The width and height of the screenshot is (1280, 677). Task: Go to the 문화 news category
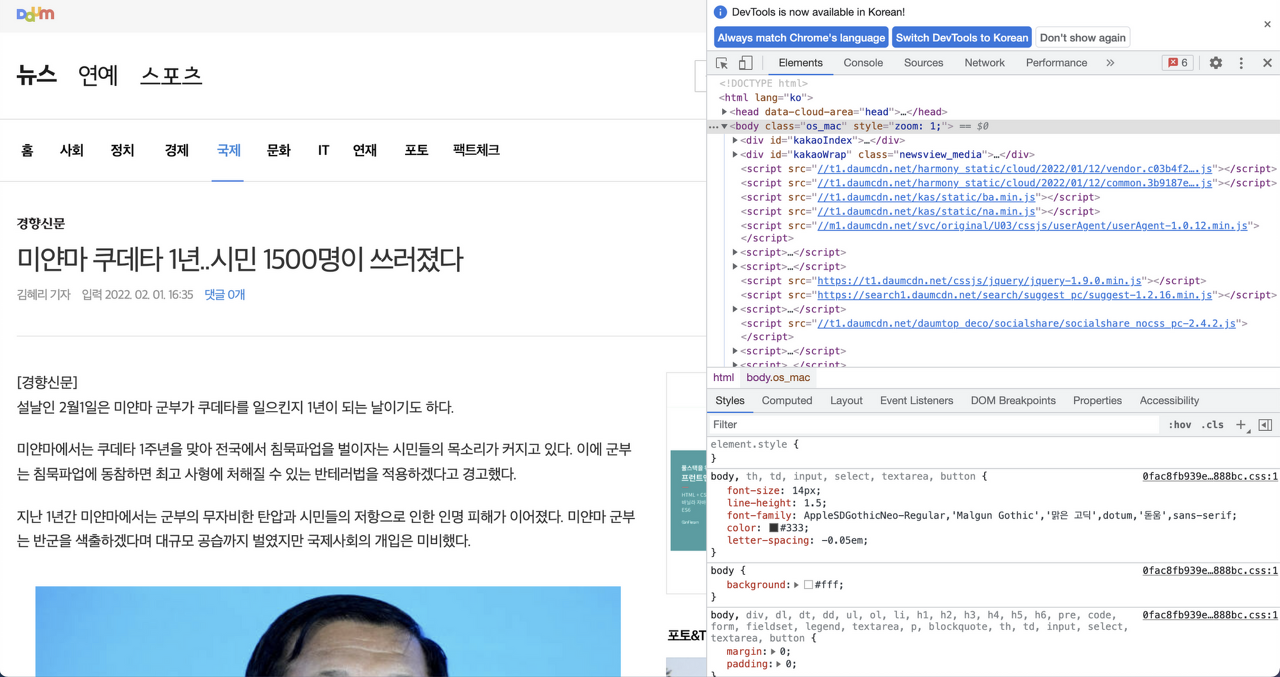tap(278, 151)
